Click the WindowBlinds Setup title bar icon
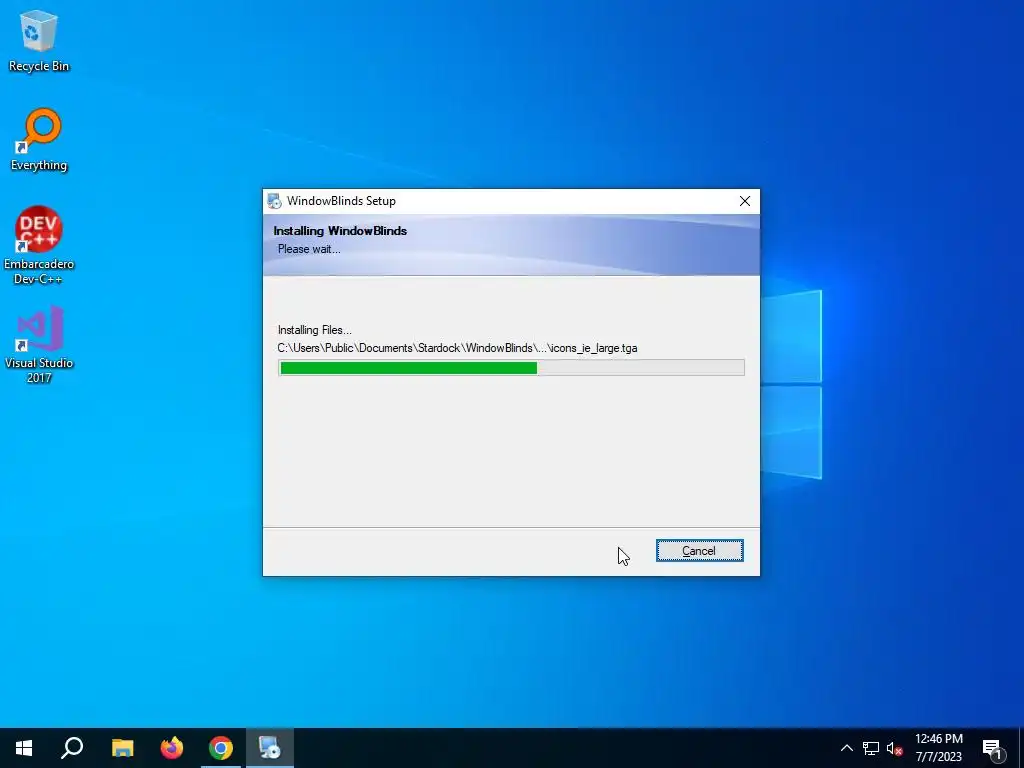Image resolution: width=1024 pixels, height=768 pixels. 274,201
